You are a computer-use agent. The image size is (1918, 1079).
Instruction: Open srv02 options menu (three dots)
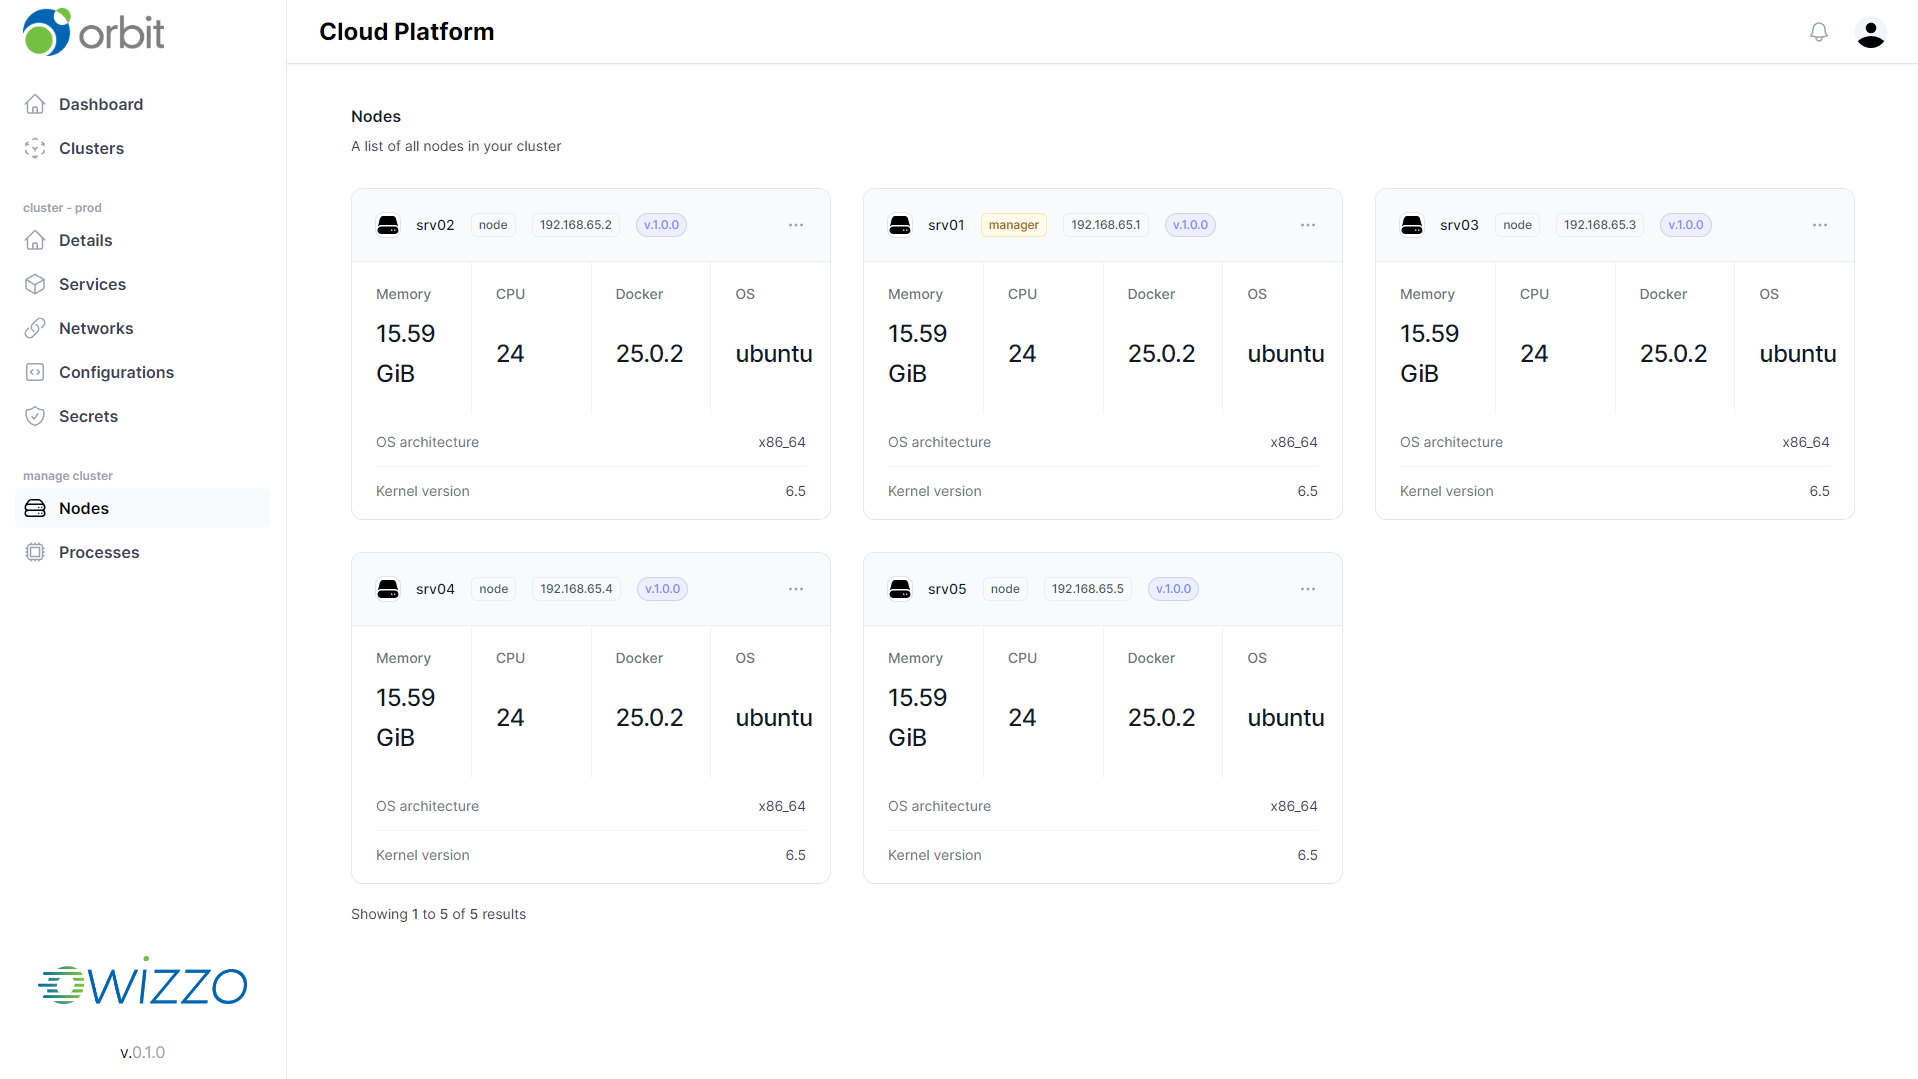point(796,225)
